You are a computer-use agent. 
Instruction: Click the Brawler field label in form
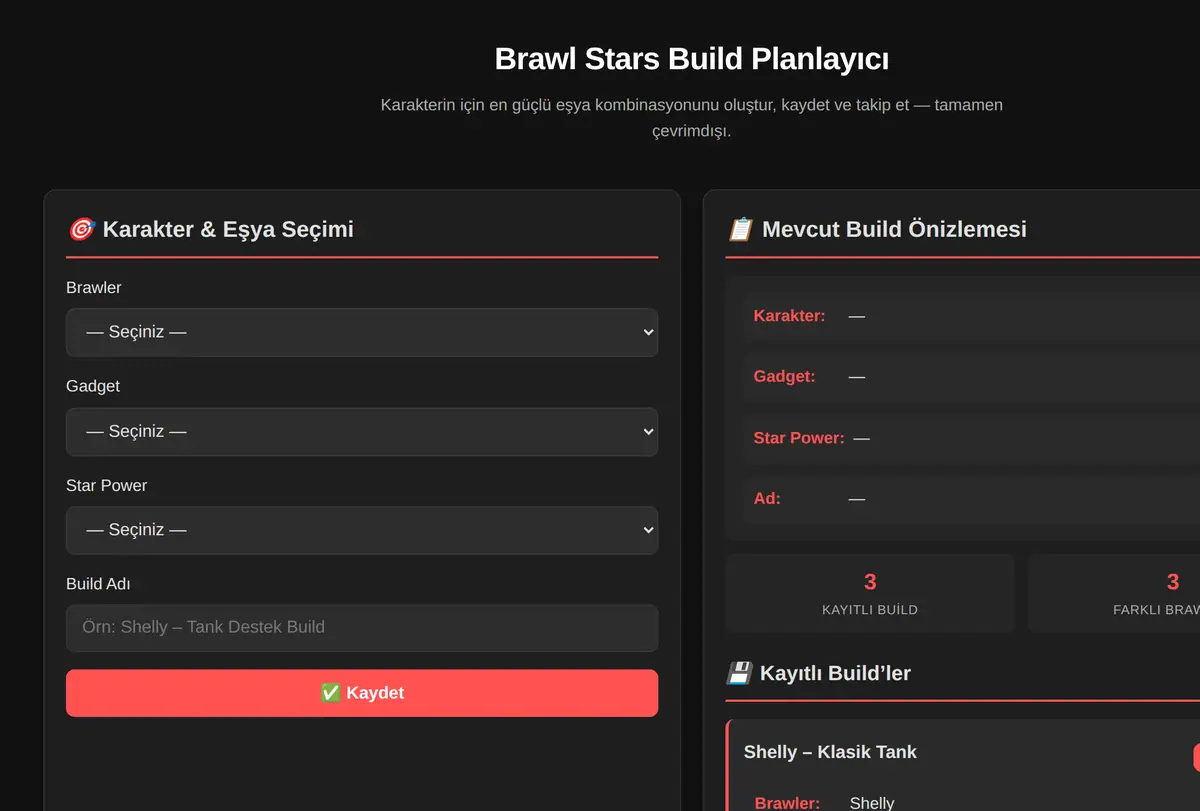tap(94, 288)
